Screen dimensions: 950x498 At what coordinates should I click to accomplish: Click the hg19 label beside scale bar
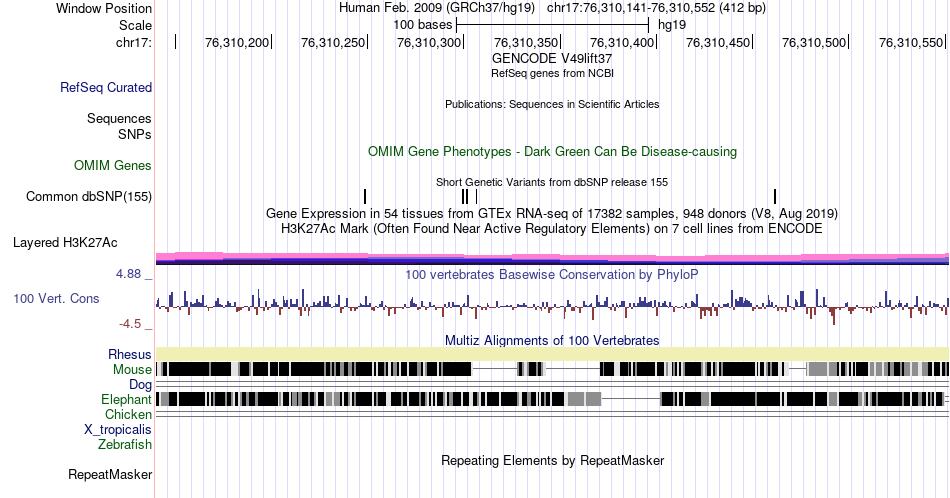click(x=672, y=25)
